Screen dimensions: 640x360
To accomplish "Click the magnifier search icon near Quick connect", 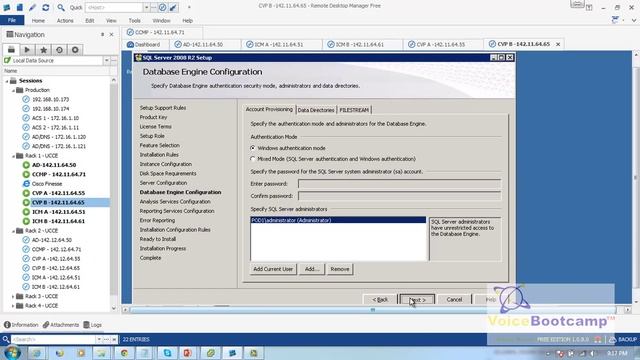I will (61, 7).
